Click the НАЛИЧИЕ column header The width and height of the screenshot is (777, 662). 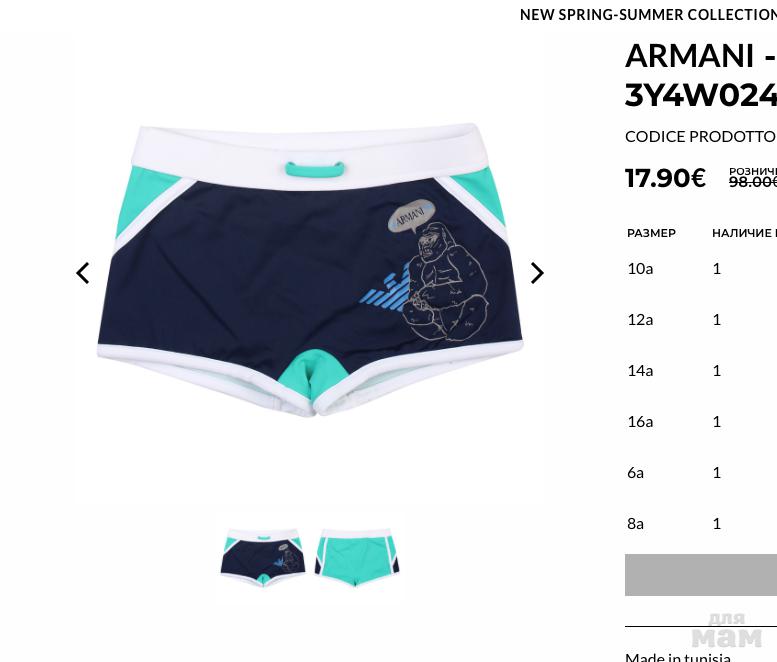744,233
